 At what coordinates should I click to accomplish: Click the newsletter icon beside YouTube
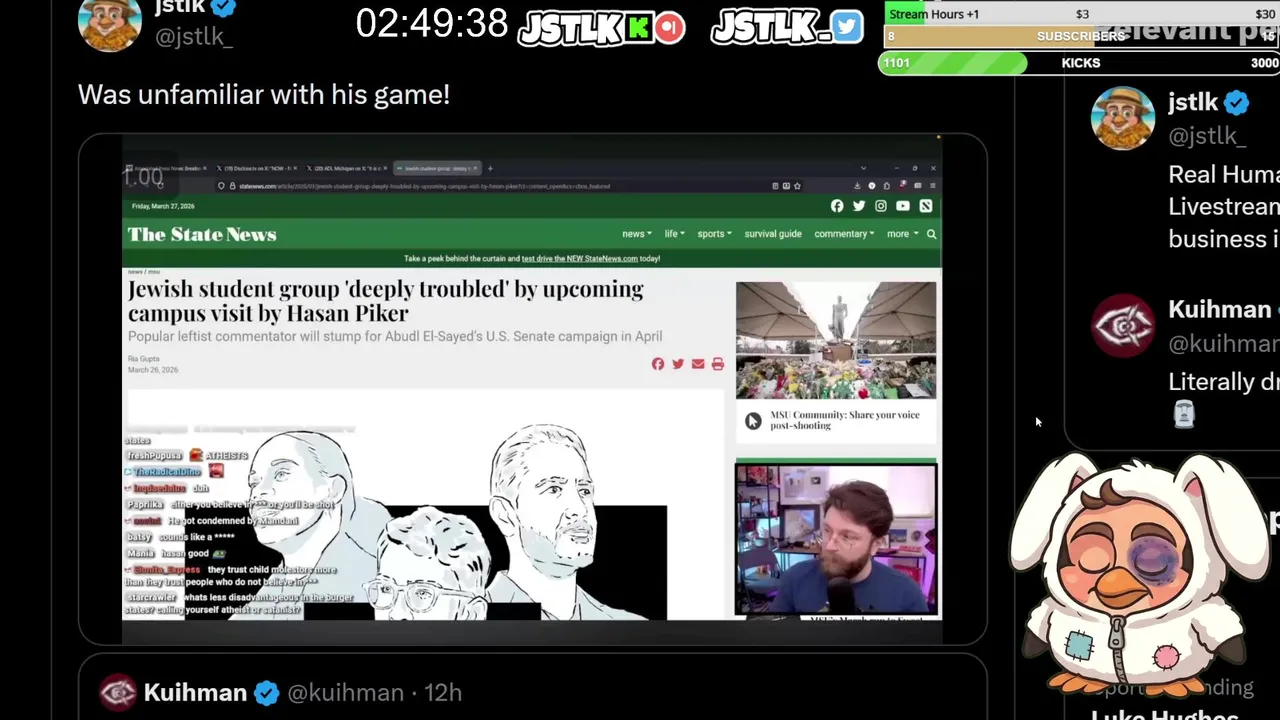(x=926, y=206)
